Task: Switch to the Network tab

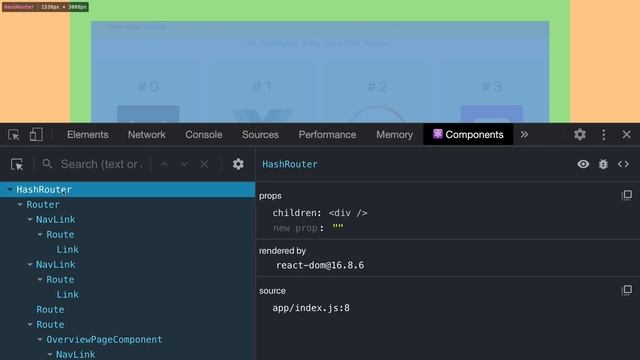Action: point(147,135)
